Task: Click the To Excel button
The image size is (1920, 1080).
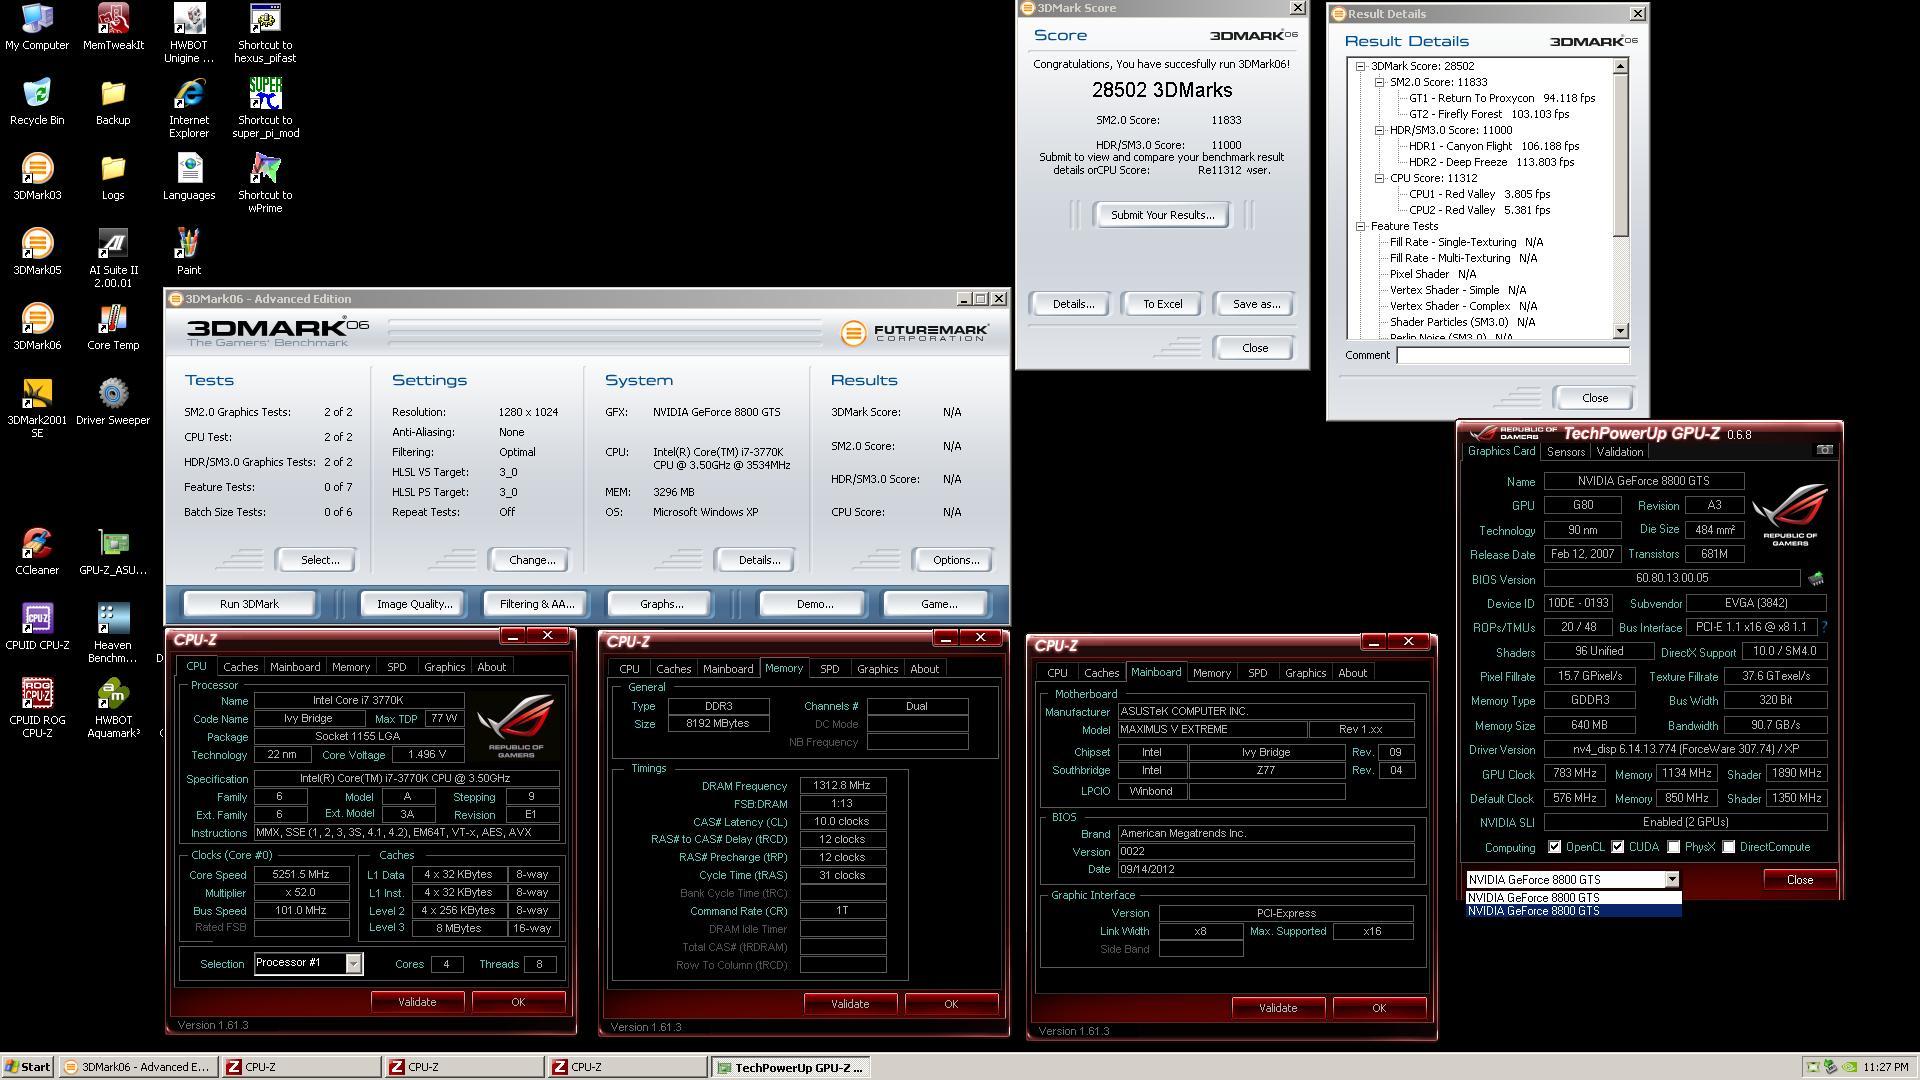Action: click(1162, 304)
